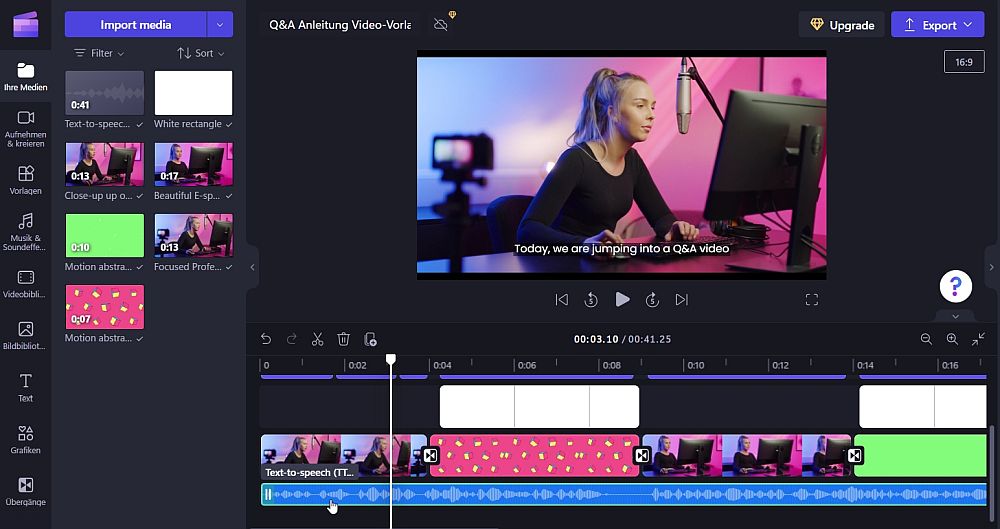Select the first video clip on timeline
Image resolution: width=1000 pixels, height=529 pixels.
tap(344, 456)
